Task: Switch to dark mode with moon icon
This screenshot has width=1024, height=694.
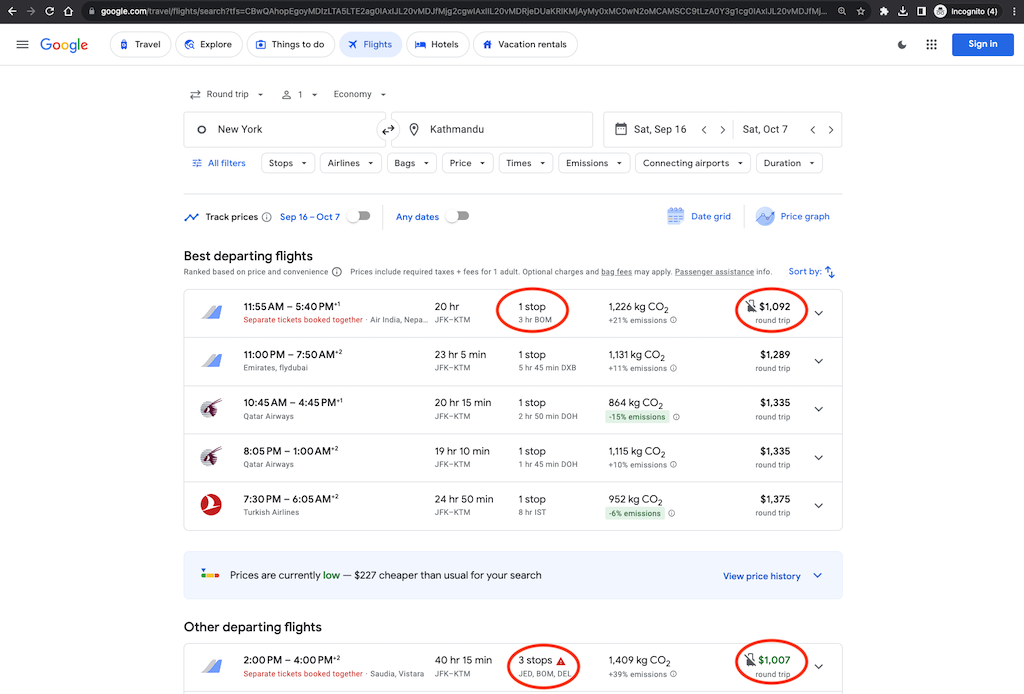Action: click(901, 44)
